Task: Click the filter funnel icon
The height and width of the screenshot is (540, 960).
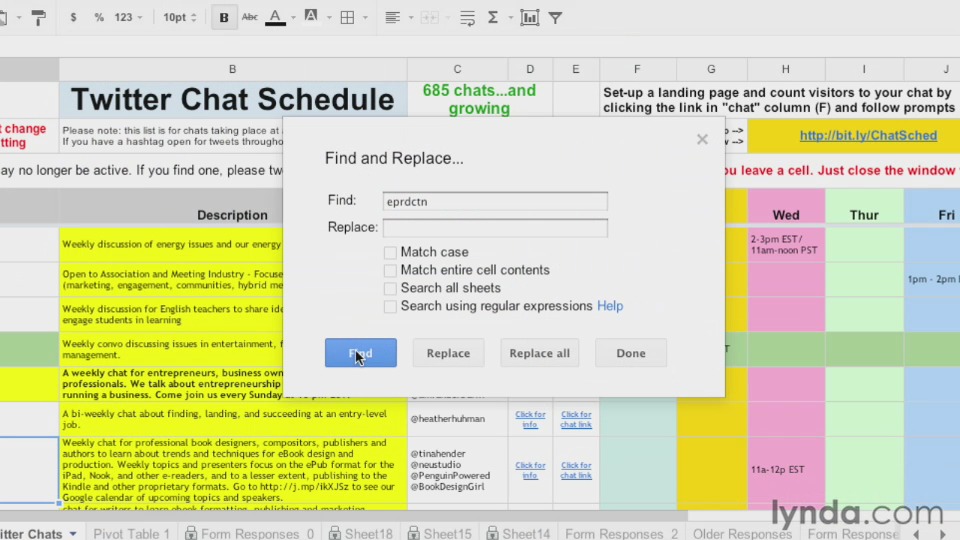Action: pos(555,17)
